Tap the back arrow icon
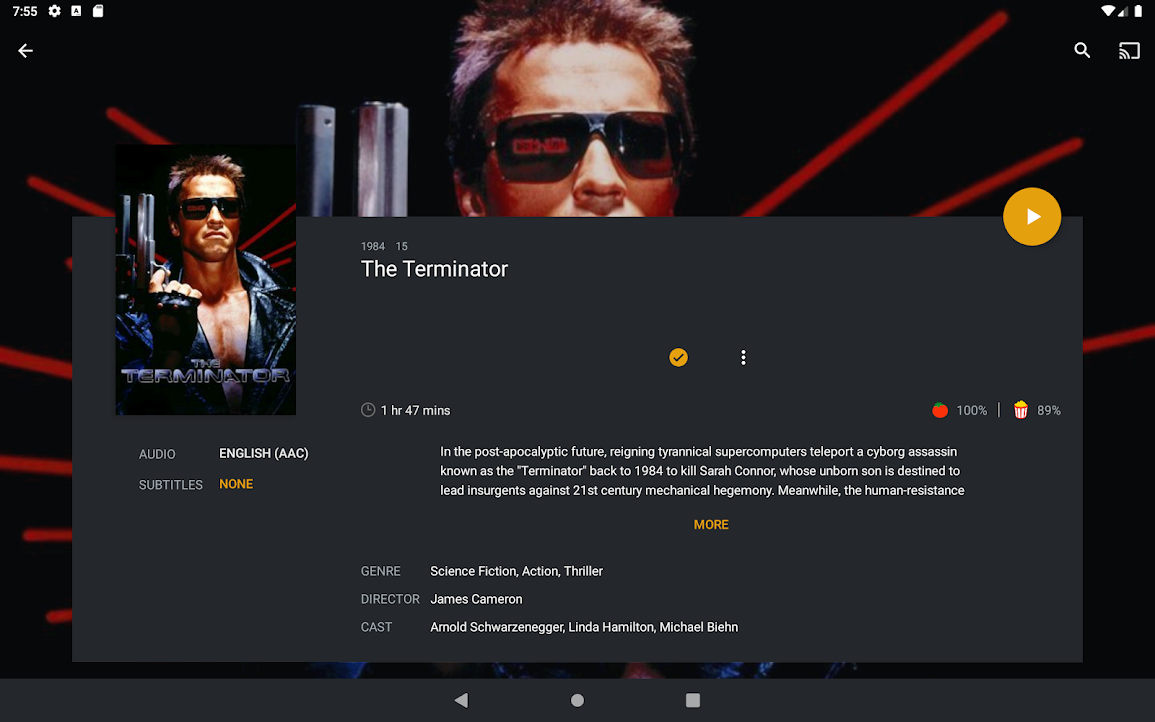 [x=26, y=51]
